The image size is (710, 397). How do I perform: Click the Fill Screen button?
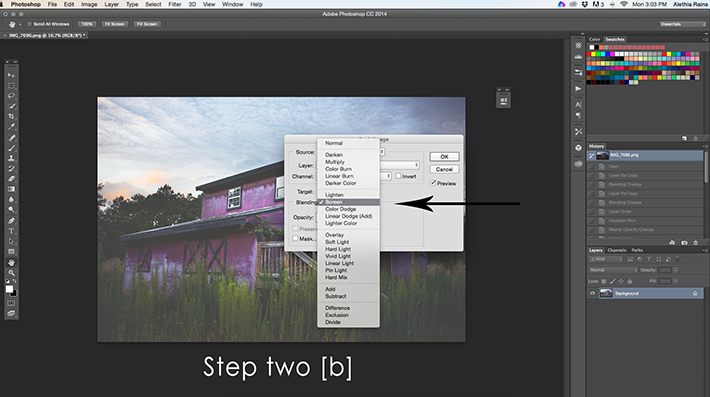[147, 24]
